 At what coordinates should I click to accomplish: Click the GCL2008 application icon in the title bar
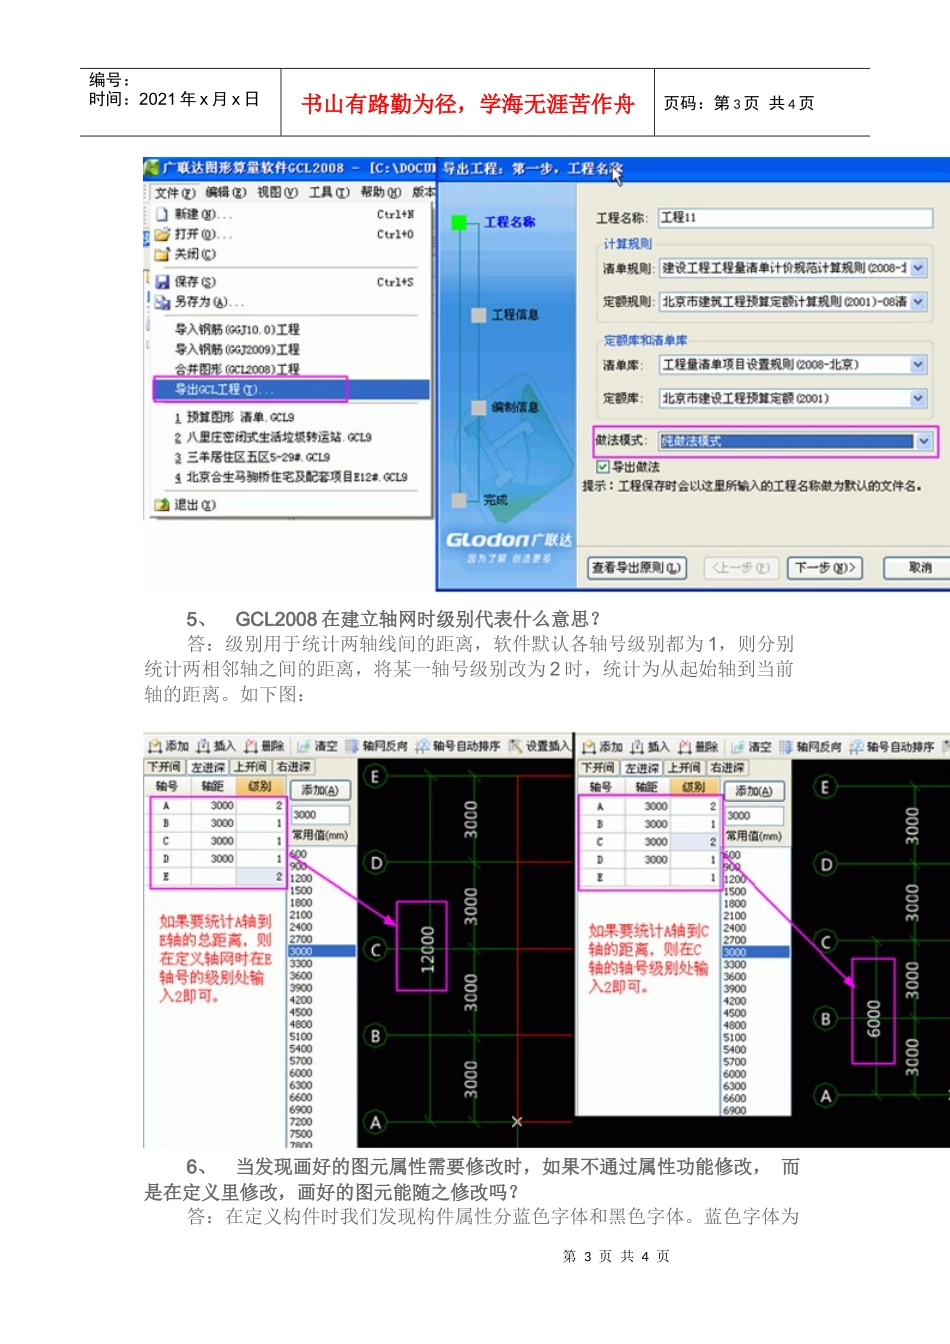point(152,168)
